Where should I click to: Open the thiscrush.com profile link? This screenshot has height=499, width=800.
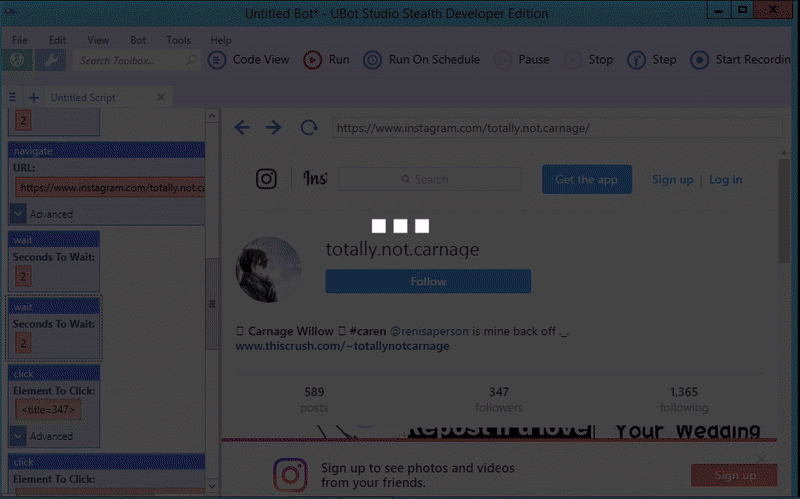[342, 346]
